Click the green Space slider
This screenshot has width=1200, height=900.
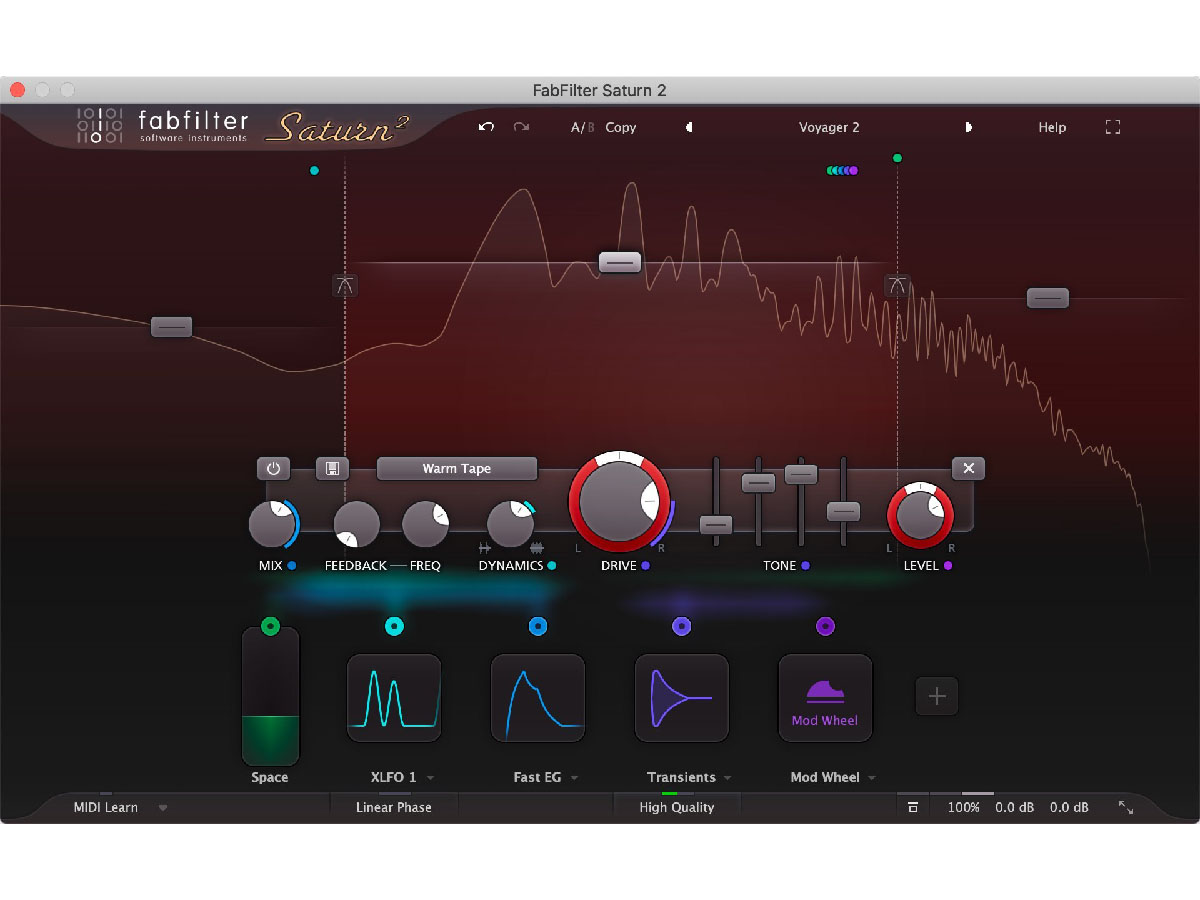(270, 696)
